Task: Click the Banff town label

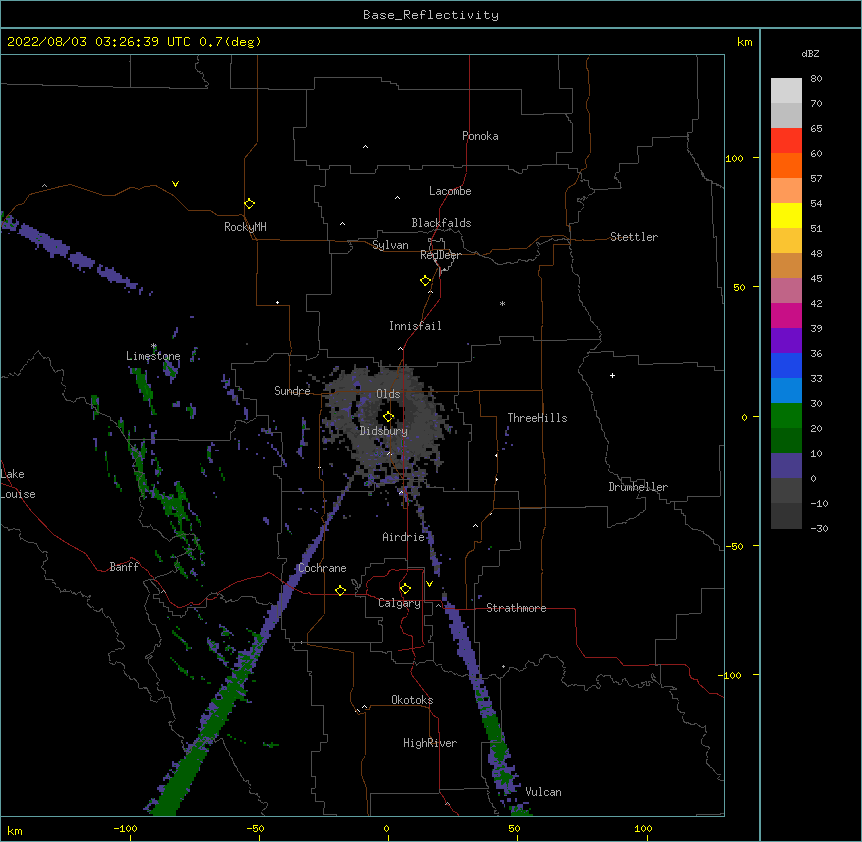Action: (x=124, y=567)
